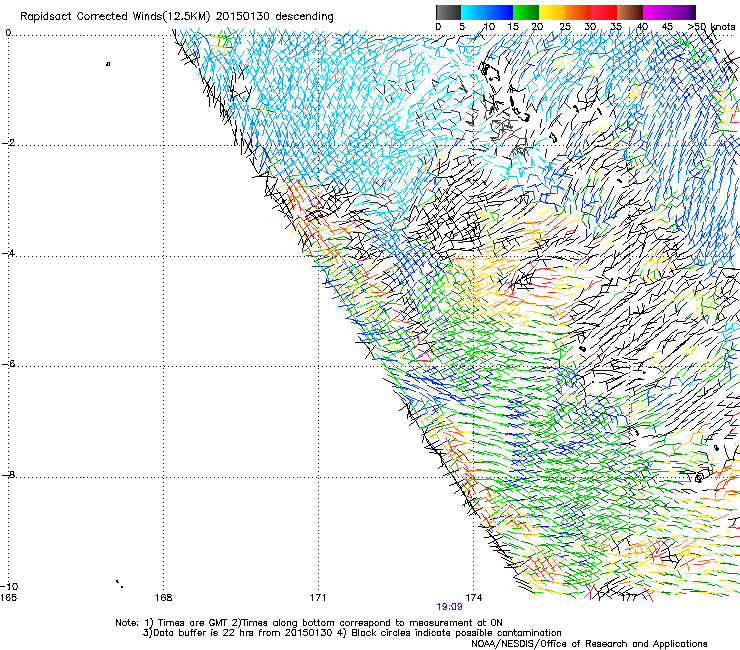Click longitude label '171' on bottom axis
This screenshot has height=650, width=740.
point(318,598)
